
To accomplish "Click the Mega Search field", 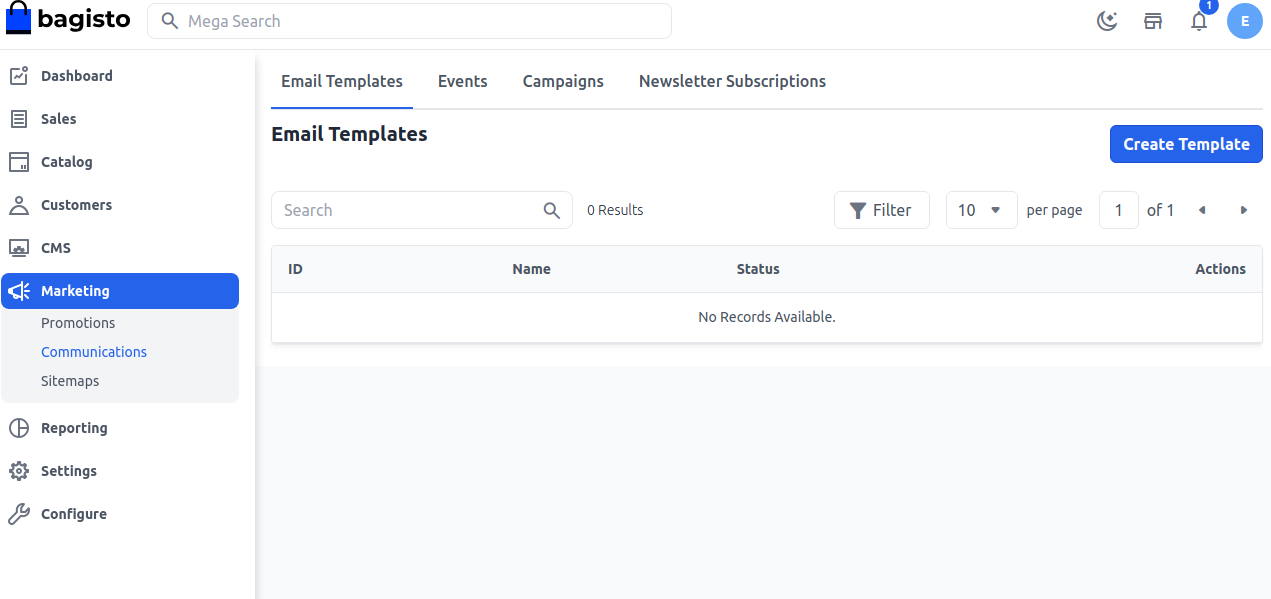I will click(410, 21).
